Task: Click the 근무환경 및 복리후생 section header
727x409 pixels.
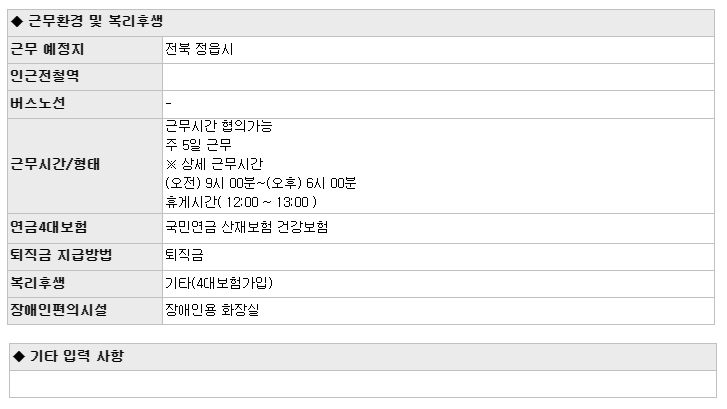Action: pyautogui.click(x=361, y=23)
